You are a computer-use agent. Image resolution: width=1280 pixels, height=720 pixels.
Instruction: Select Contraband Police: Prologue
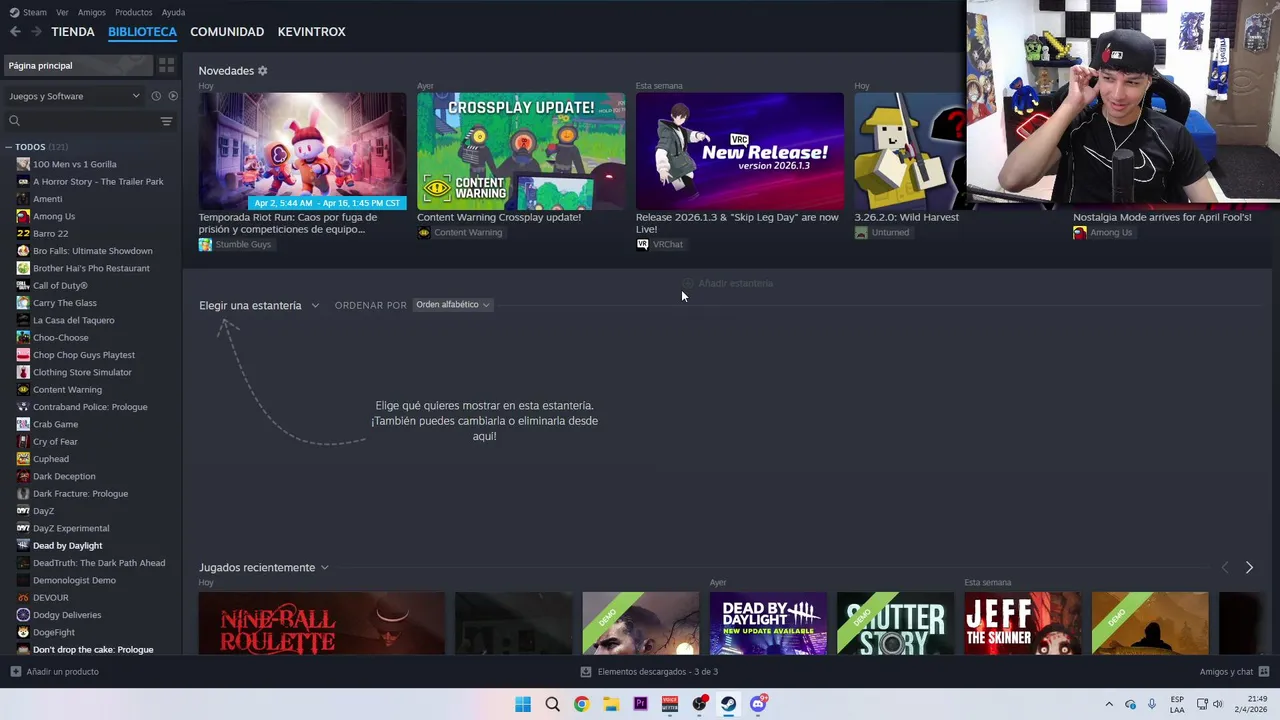90,407
